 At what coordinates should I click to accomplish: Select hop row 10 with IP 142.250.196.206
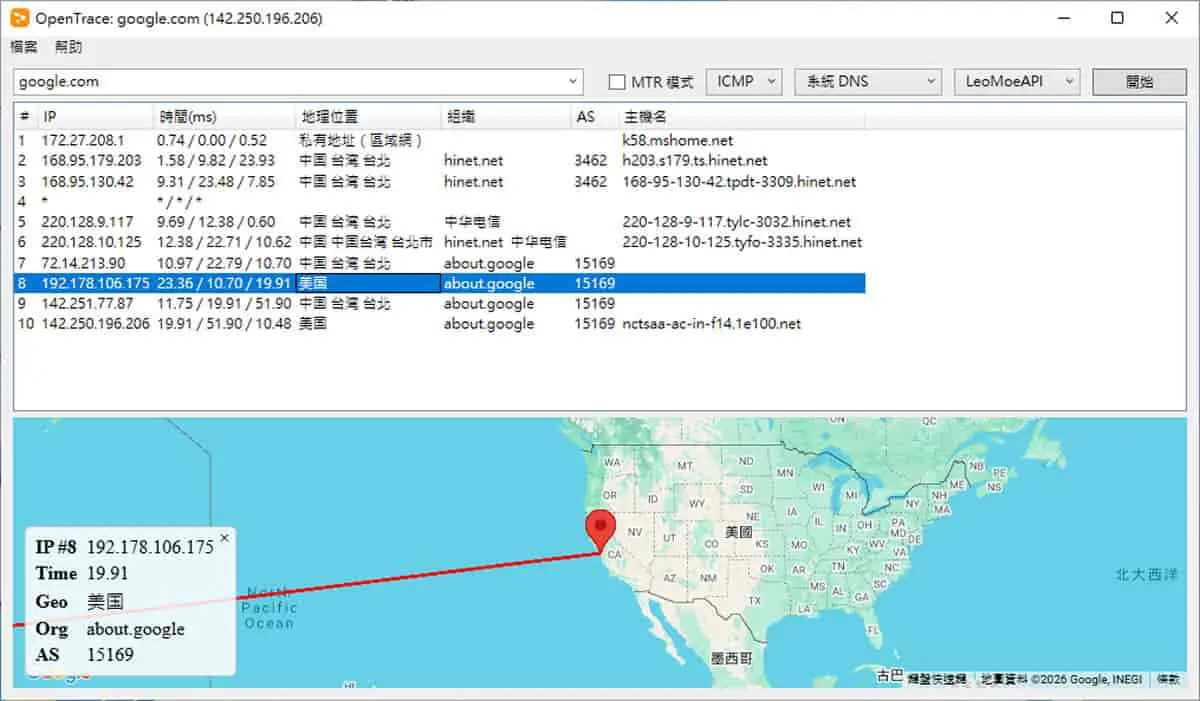click(x=439, y=324)
